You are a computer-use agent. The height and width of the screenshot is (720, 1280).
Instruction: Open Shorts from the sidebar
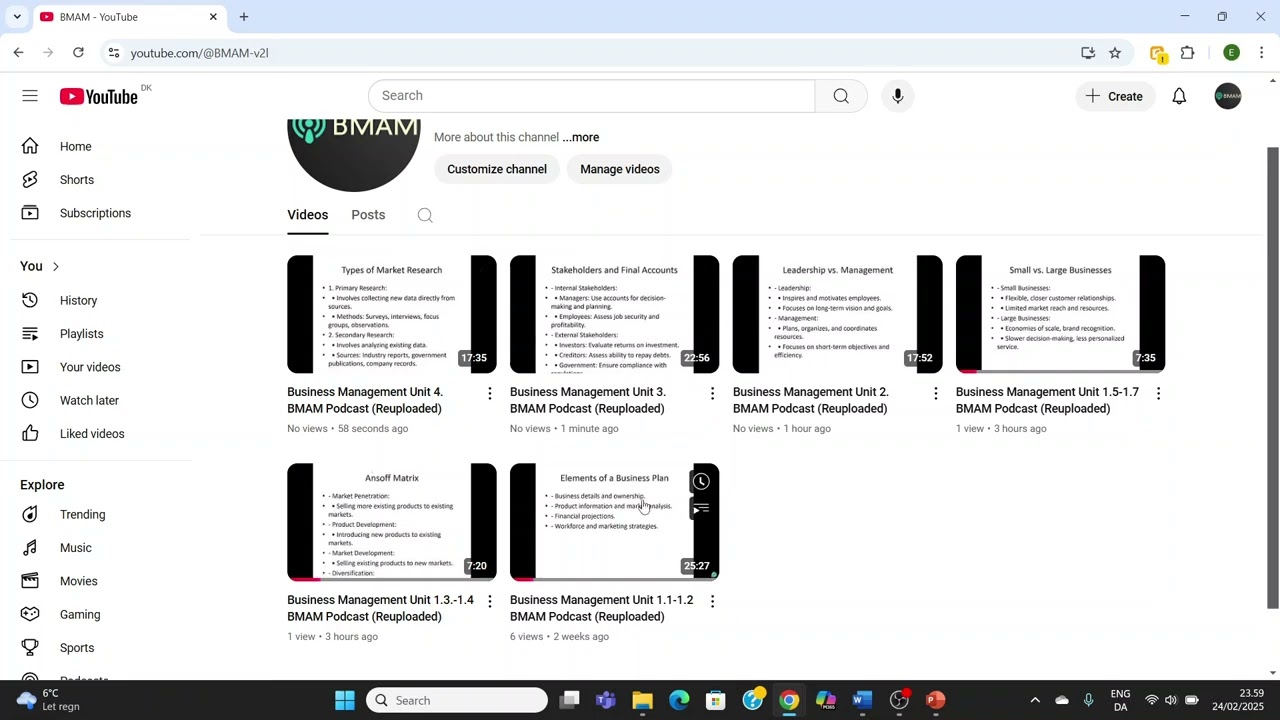coord(77,180)
